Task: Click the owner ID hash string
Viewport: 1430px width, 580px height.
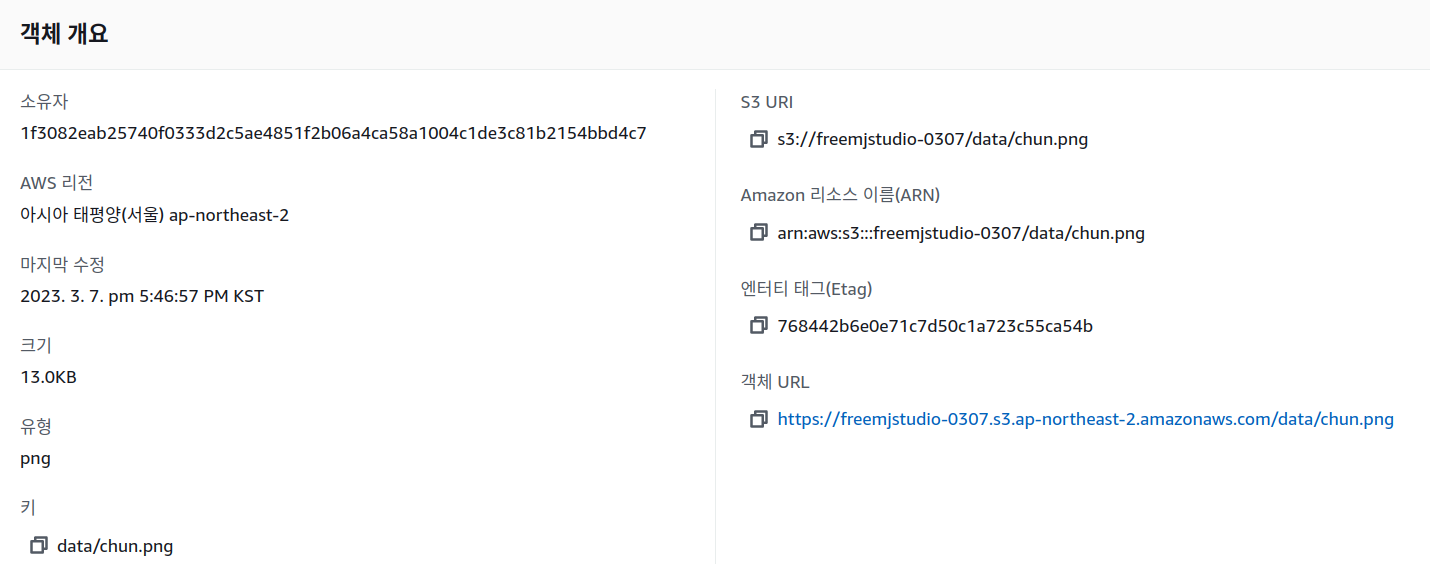Action: (x=333, y=133)
